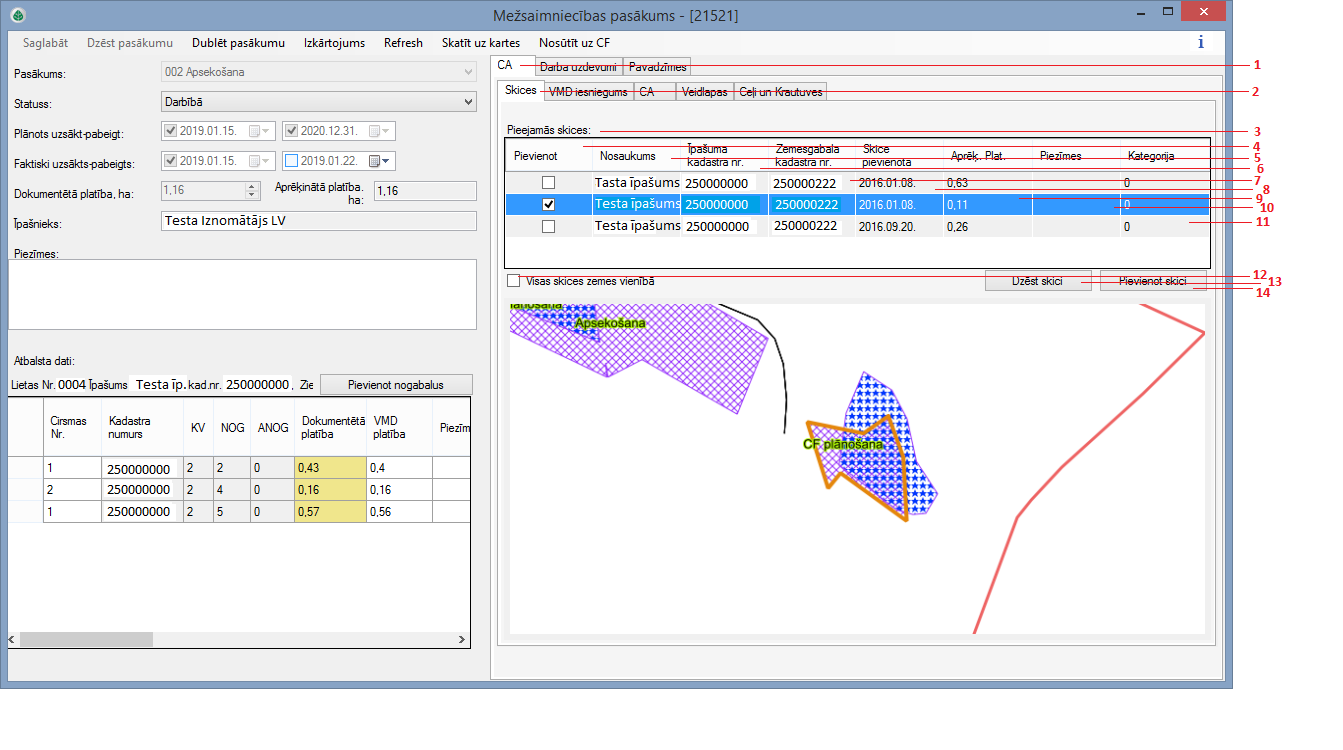Tick the first sketch row Pievienot checkbox

[x=548, y=183]
